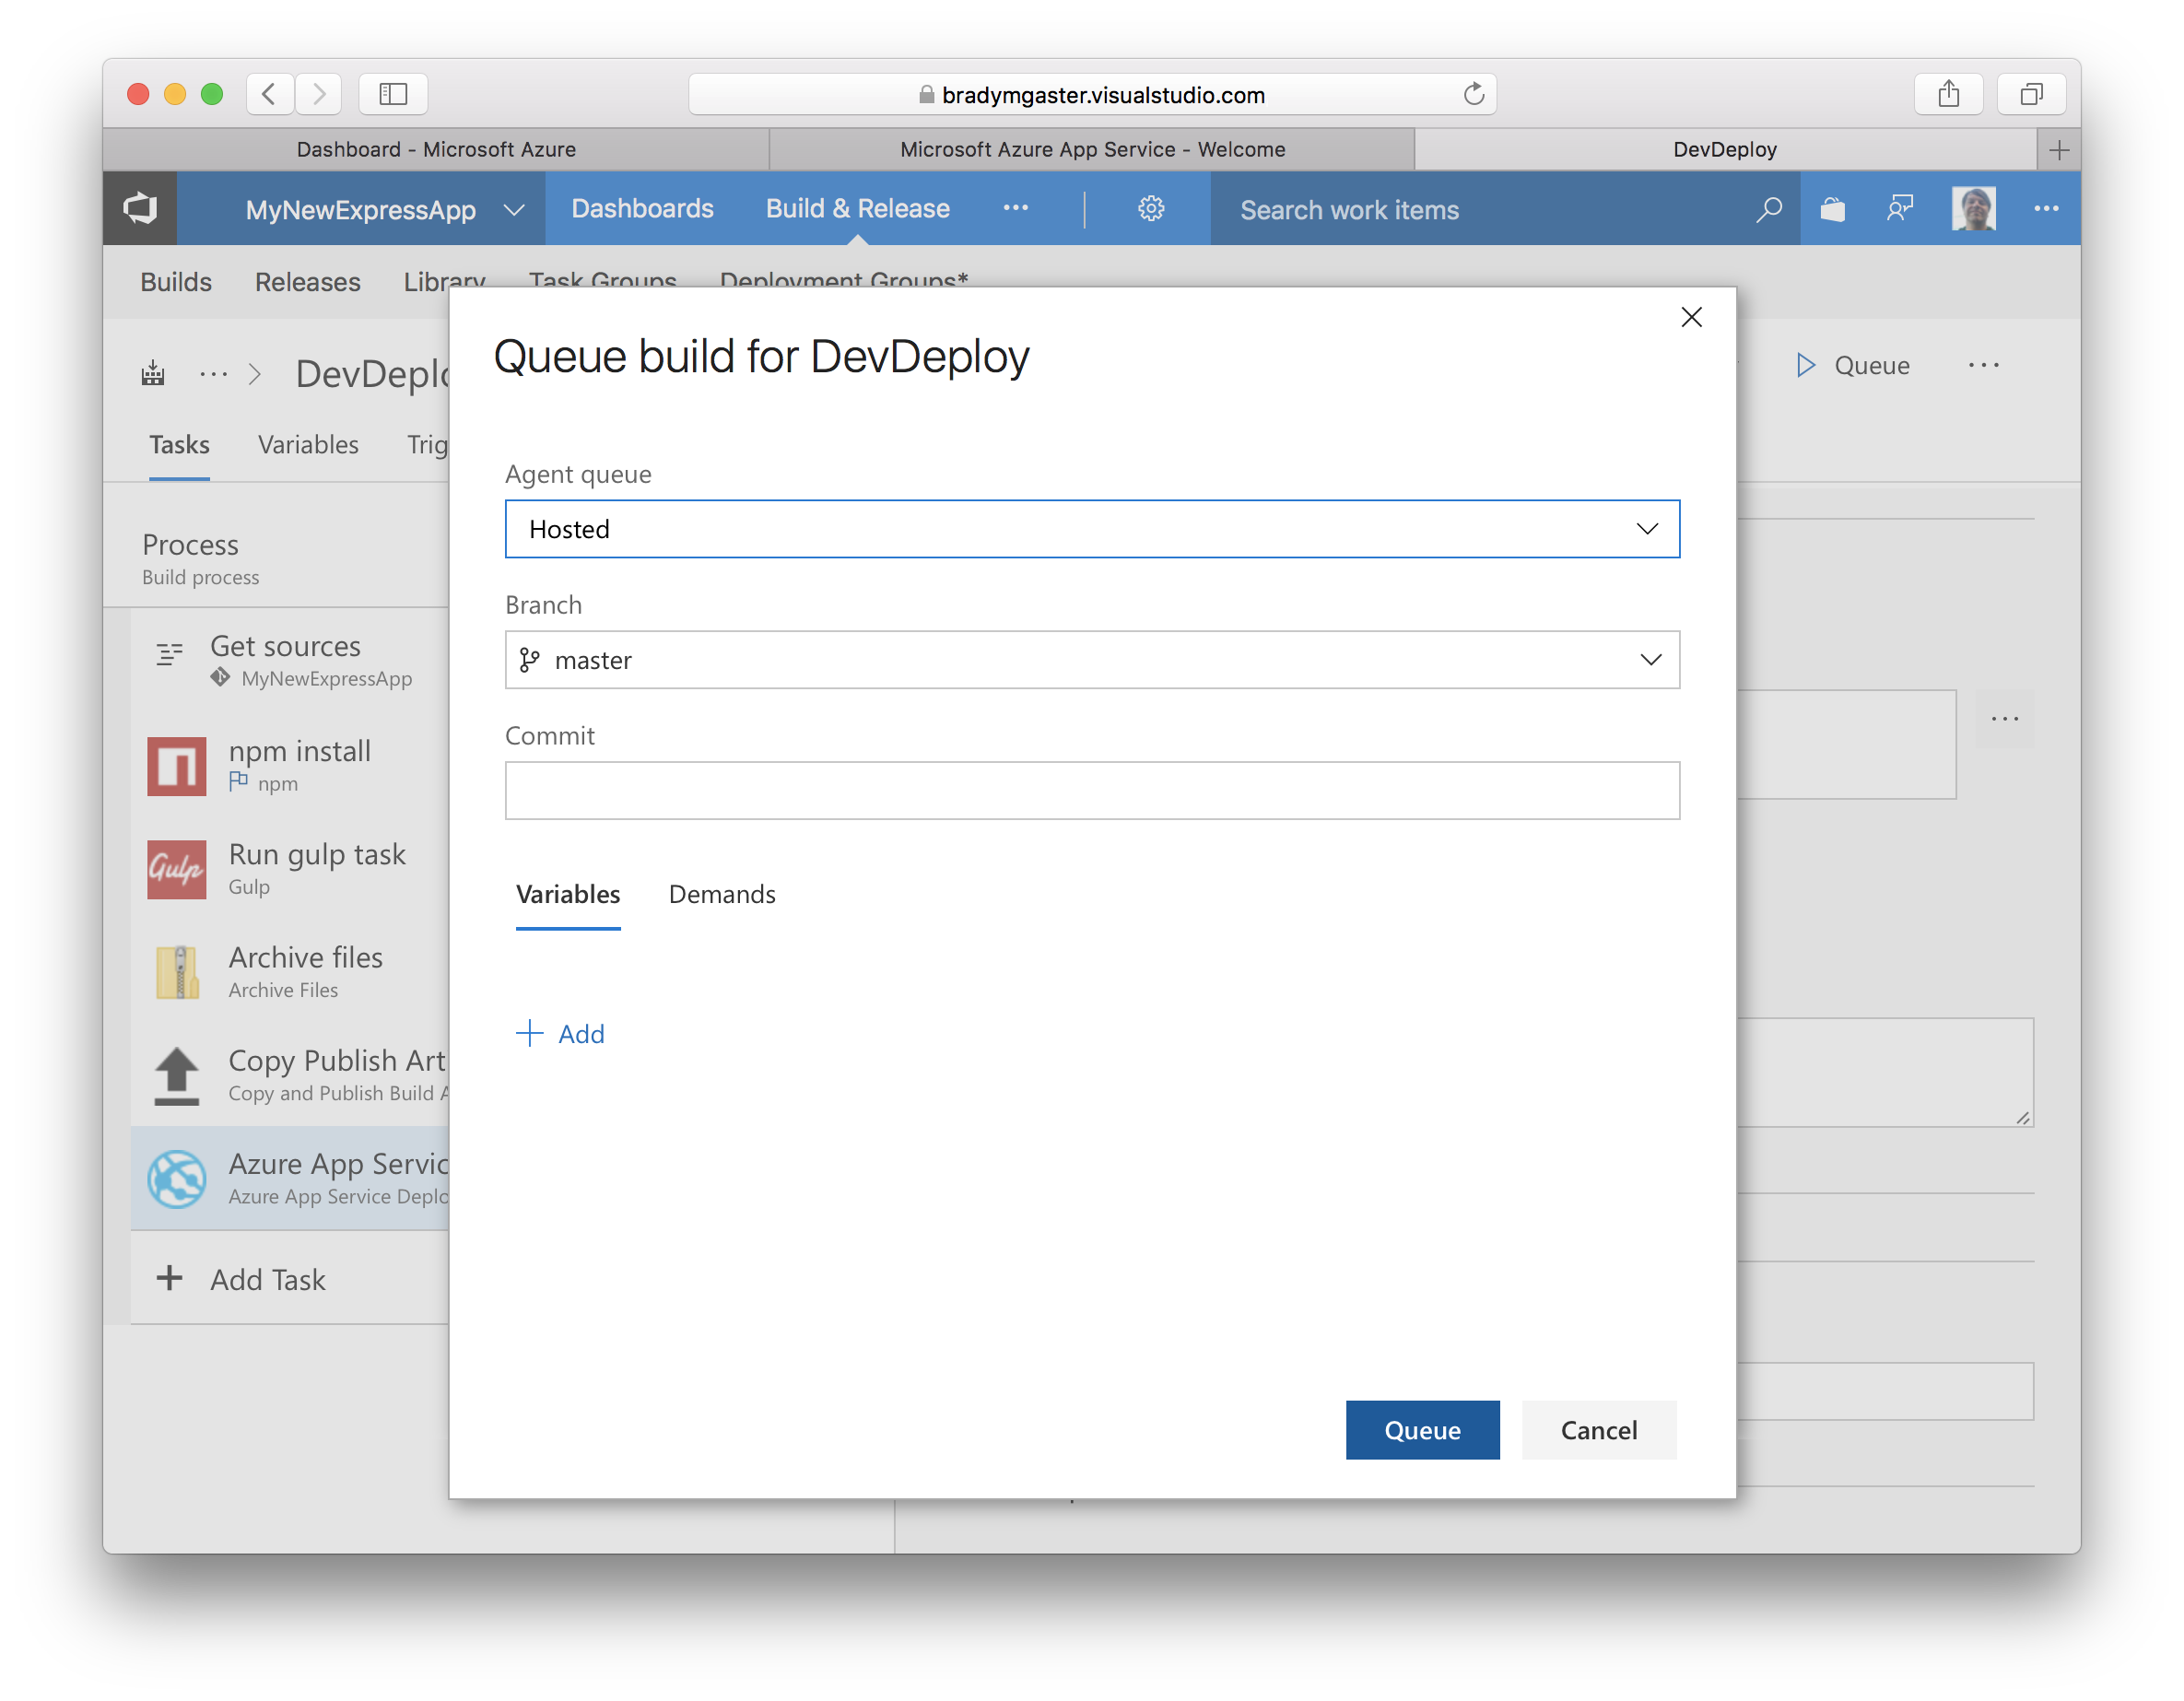The image size is (2184, 1701).
Task: Click the Commit input field
Action: point(1092,791)
